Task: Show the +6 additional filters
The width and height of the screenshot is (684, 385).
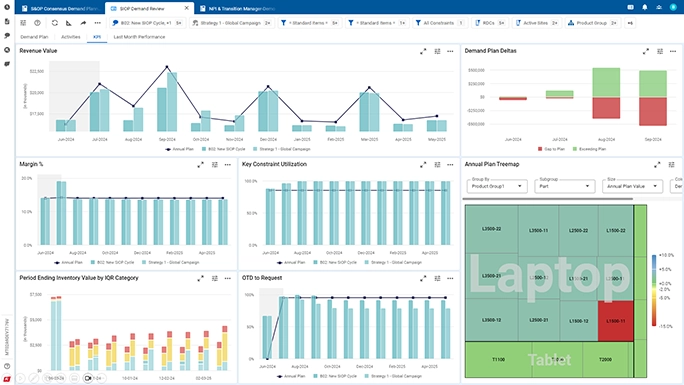Action: [630, 23]
